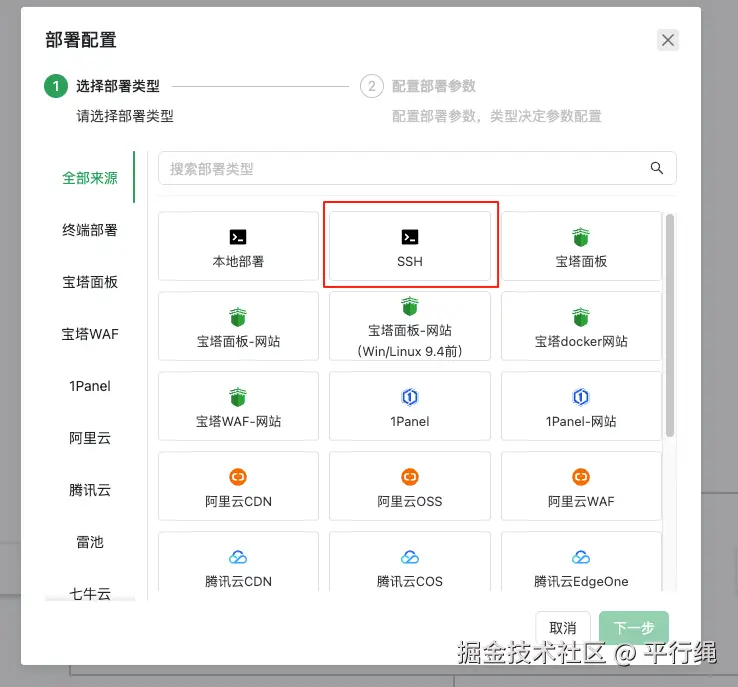
Task: Click the cloud icon above 腾讯云CDN
Action: point(238,557)
